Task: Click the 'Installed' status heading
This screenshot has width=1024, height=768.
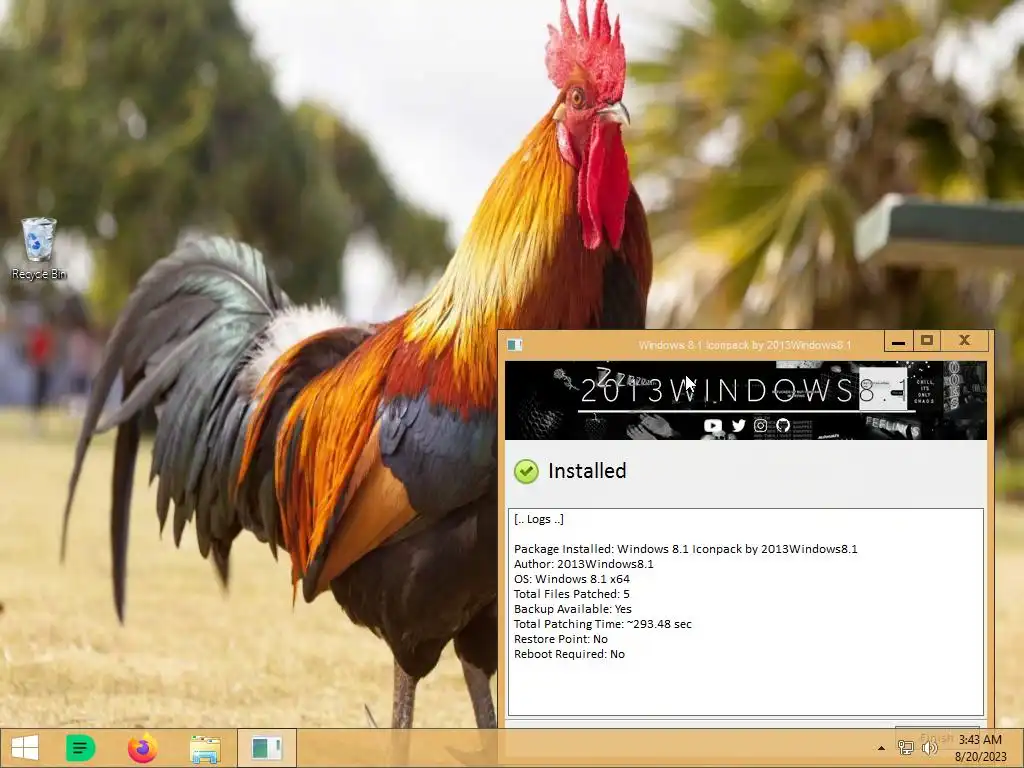Action: 587,471
